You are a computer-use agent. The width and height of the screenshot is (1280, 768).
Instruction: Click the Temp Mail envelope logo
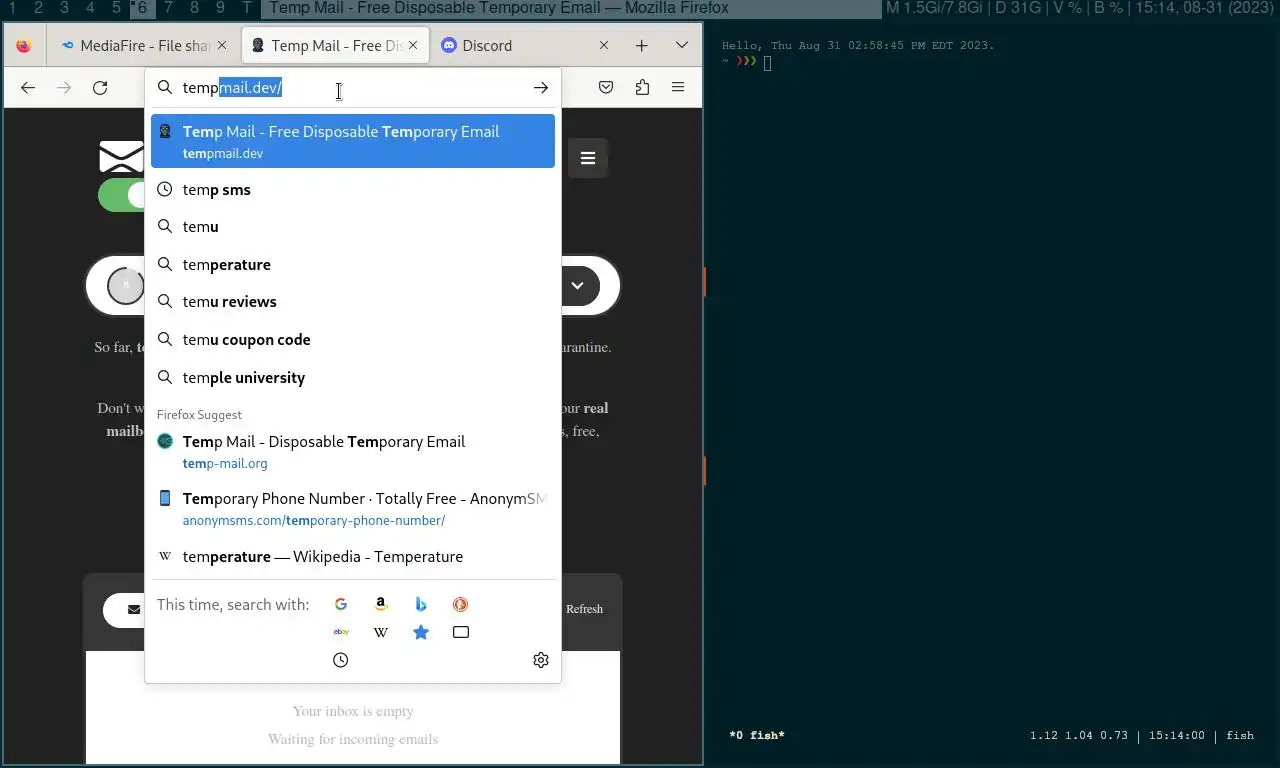tap(121, 157)
